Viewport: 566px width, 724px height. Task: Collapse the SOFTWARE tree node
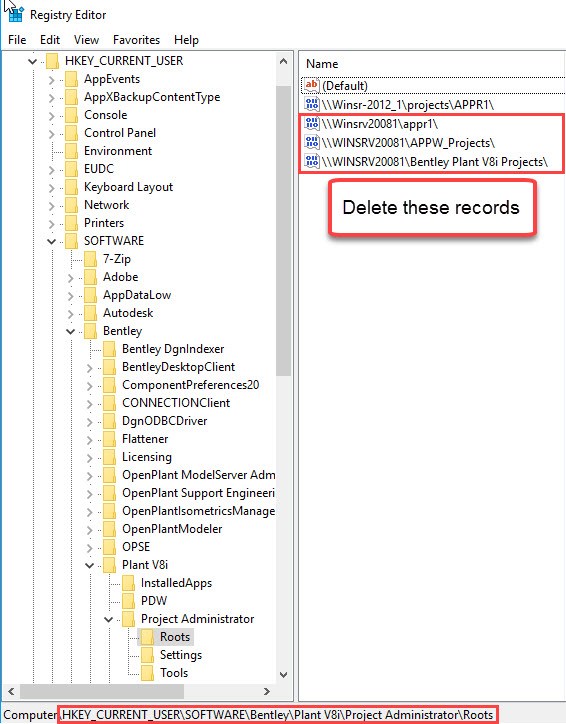click(x=51, y=241)
